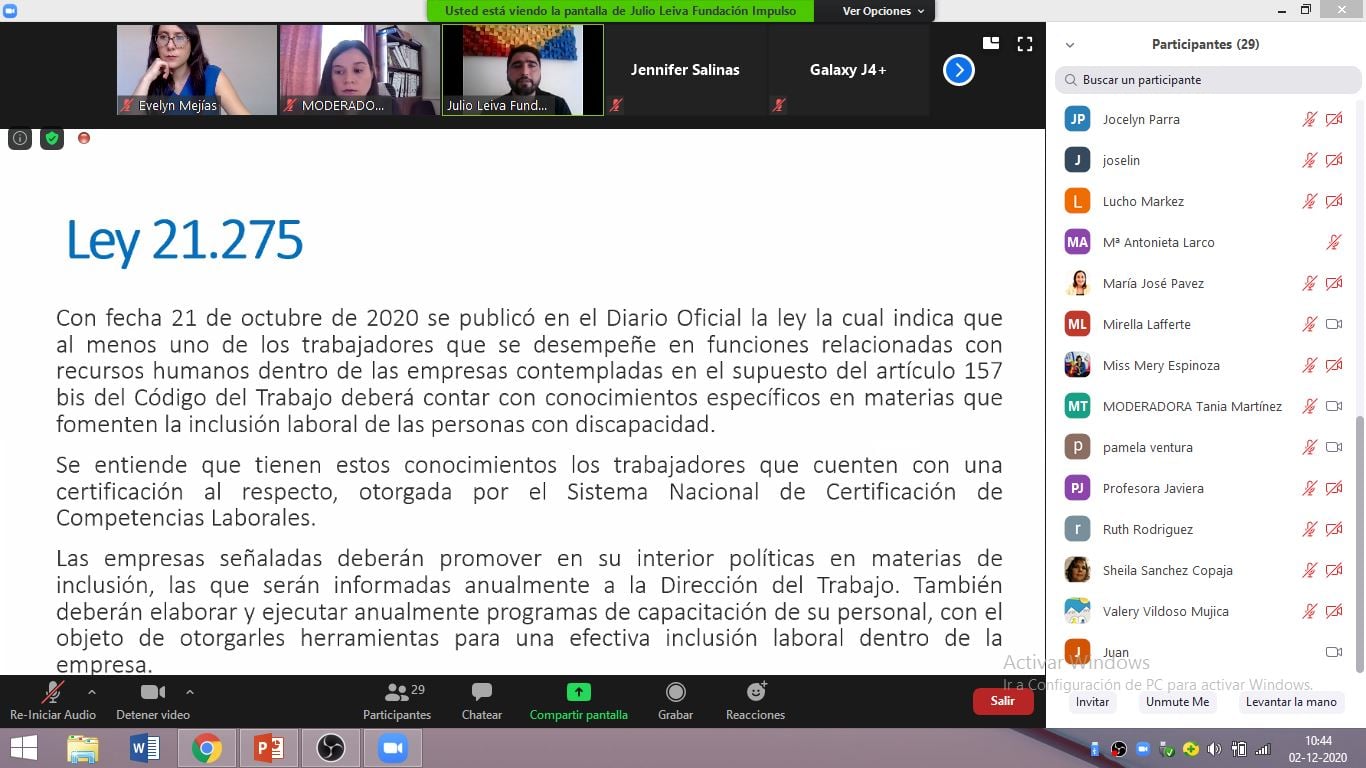Click the red Salir button
The height and width of the screenshot is (768, 1366).
click(1002, 701)
